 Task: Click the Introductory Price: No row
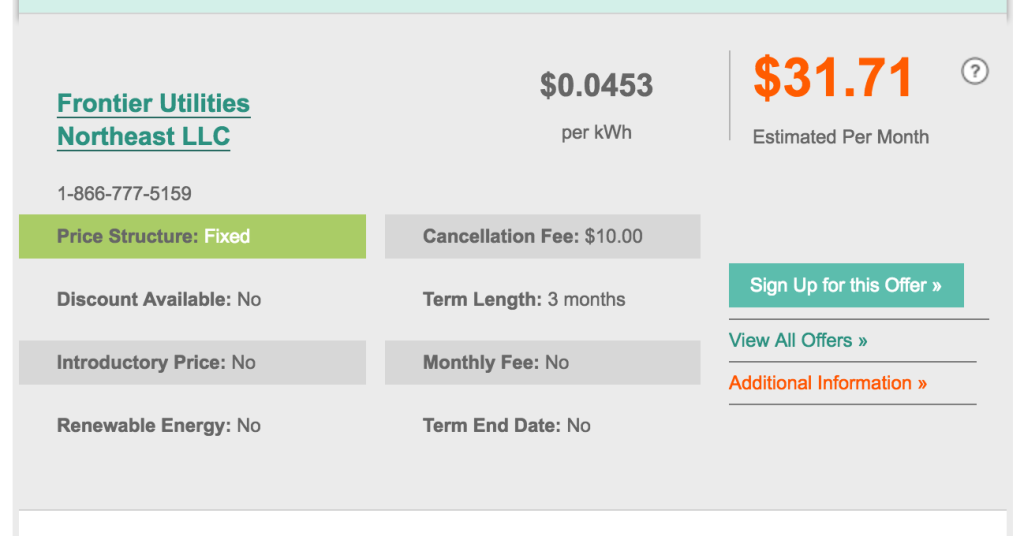click(x=192, y=362)
